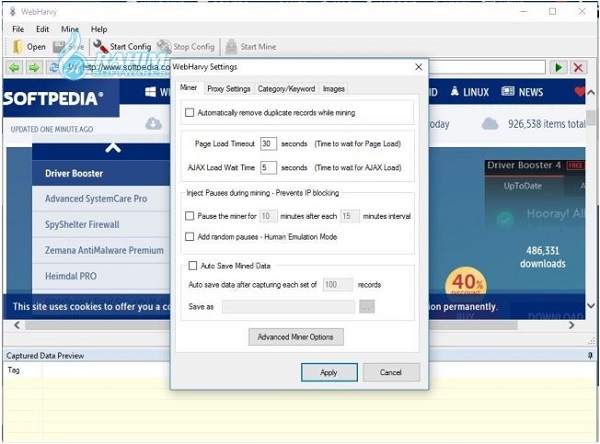Image resolution: width=600 pixels, height=444 pixels.
Task: Click browser scroll down arrow
Action: 591,305
